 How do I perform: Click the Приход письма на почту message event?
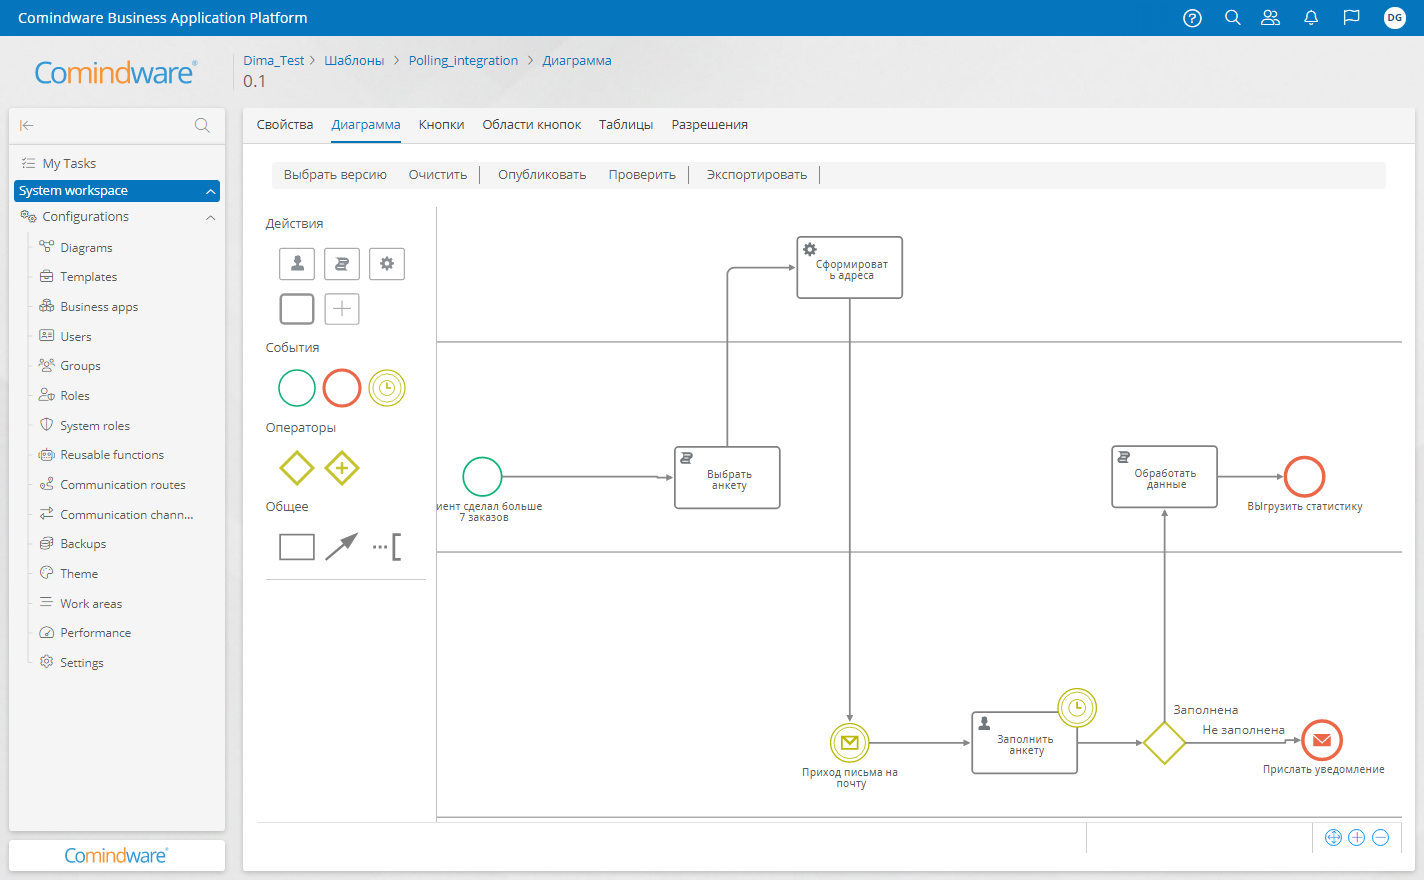point(850,743)
